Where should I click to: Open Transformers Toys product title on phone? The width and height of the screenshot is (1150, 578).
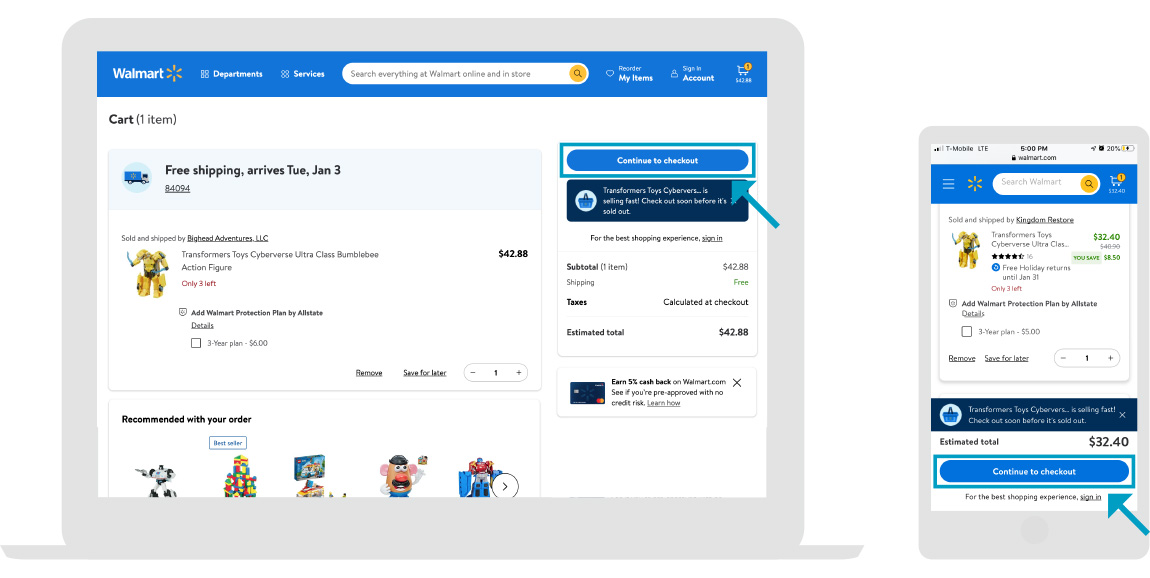(x=1030, y=239)
